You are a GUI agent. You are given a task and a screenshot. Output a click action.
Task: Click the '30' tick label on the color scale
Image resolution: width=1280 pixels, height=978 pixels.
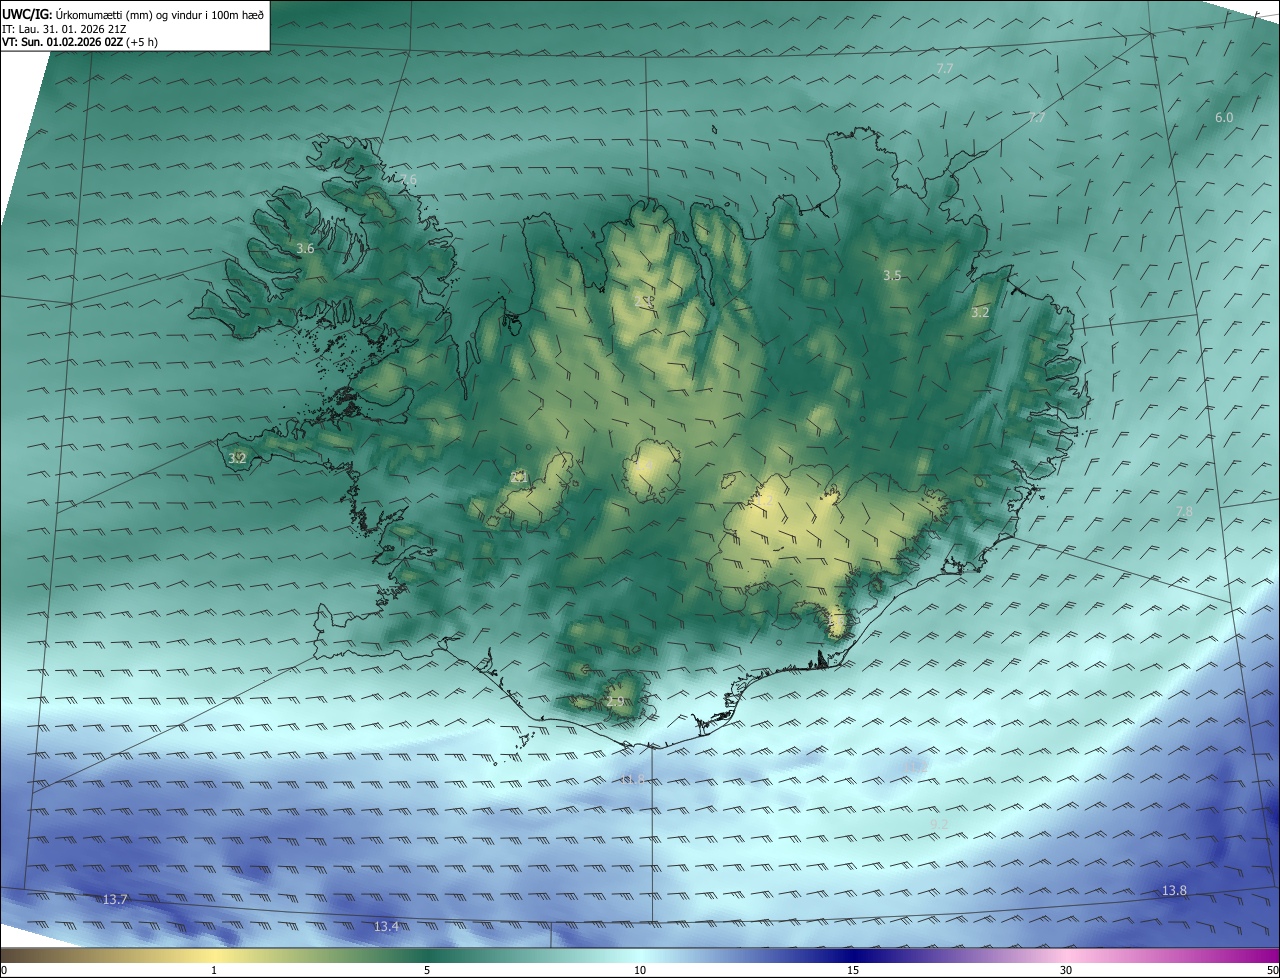[1066, 970]
